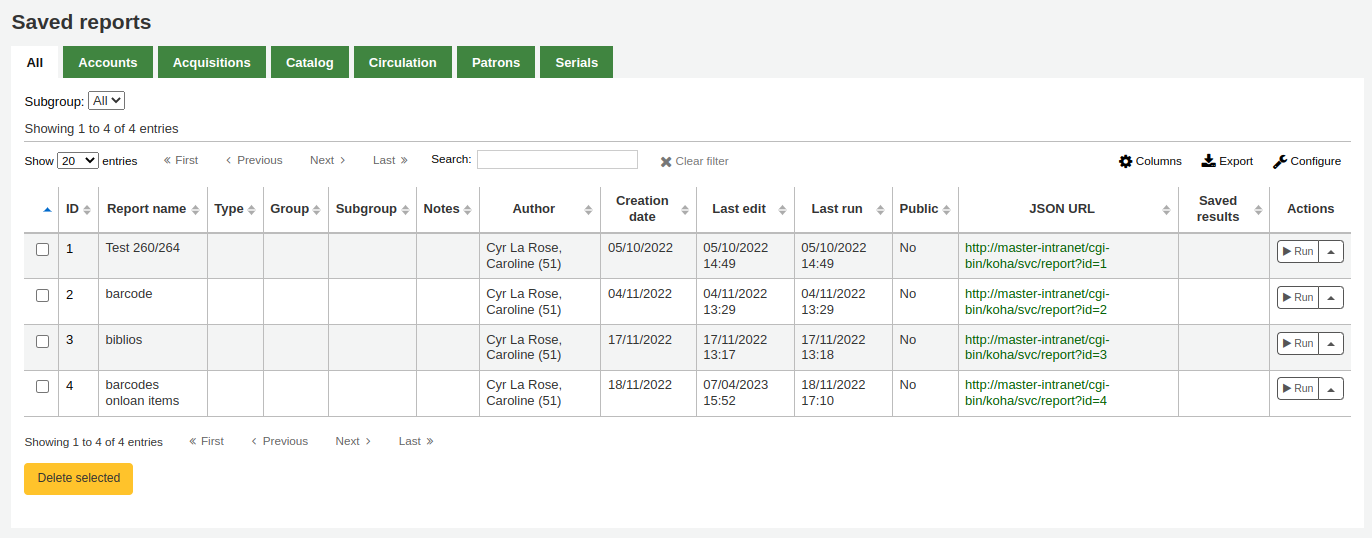Open JSON URL link for report id=4
The height and width of the screenshot is (538, 1372).
tap(1036, 393)
